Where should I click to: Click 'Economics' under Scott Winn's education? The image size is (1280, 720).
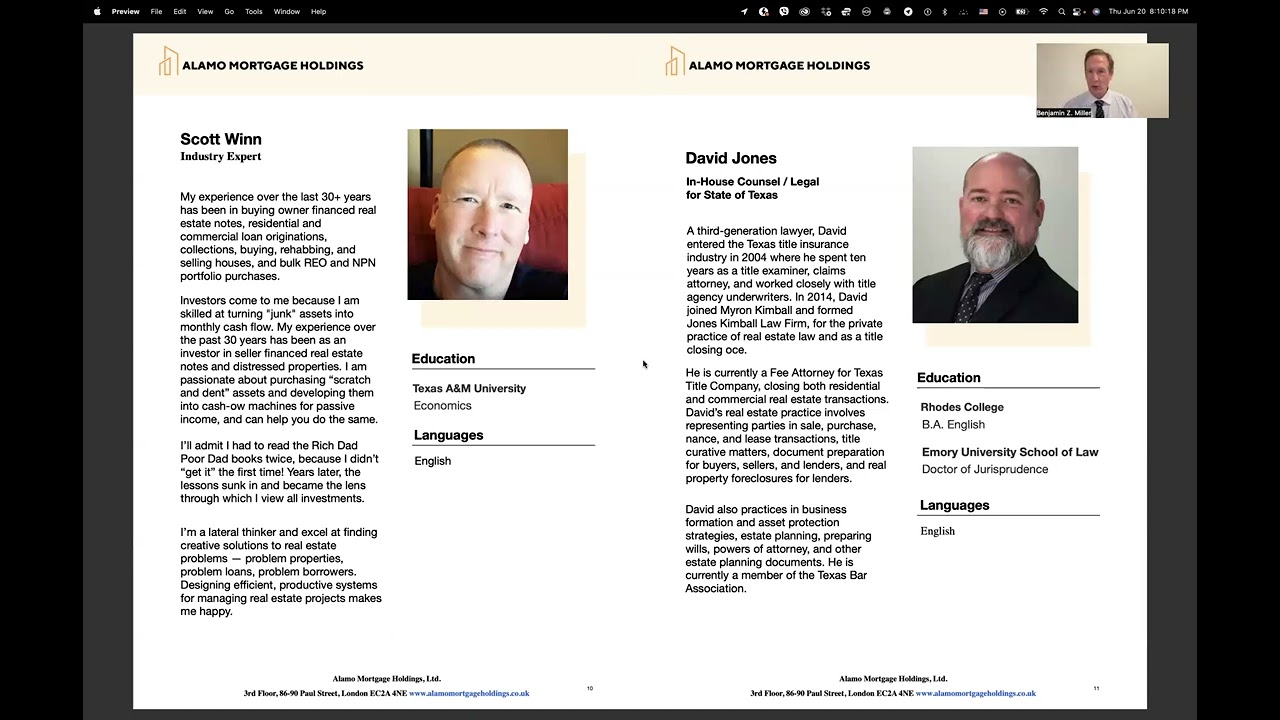click(442, 405)
